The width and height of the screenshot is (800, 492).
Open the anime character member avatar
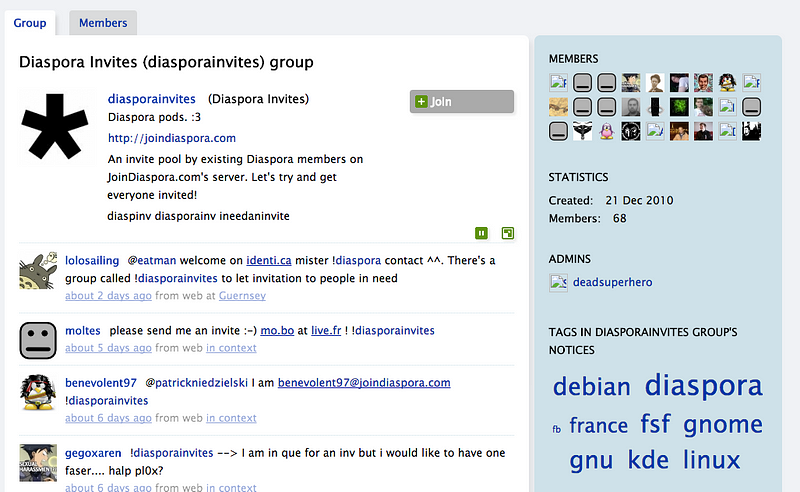click(631, 83)
